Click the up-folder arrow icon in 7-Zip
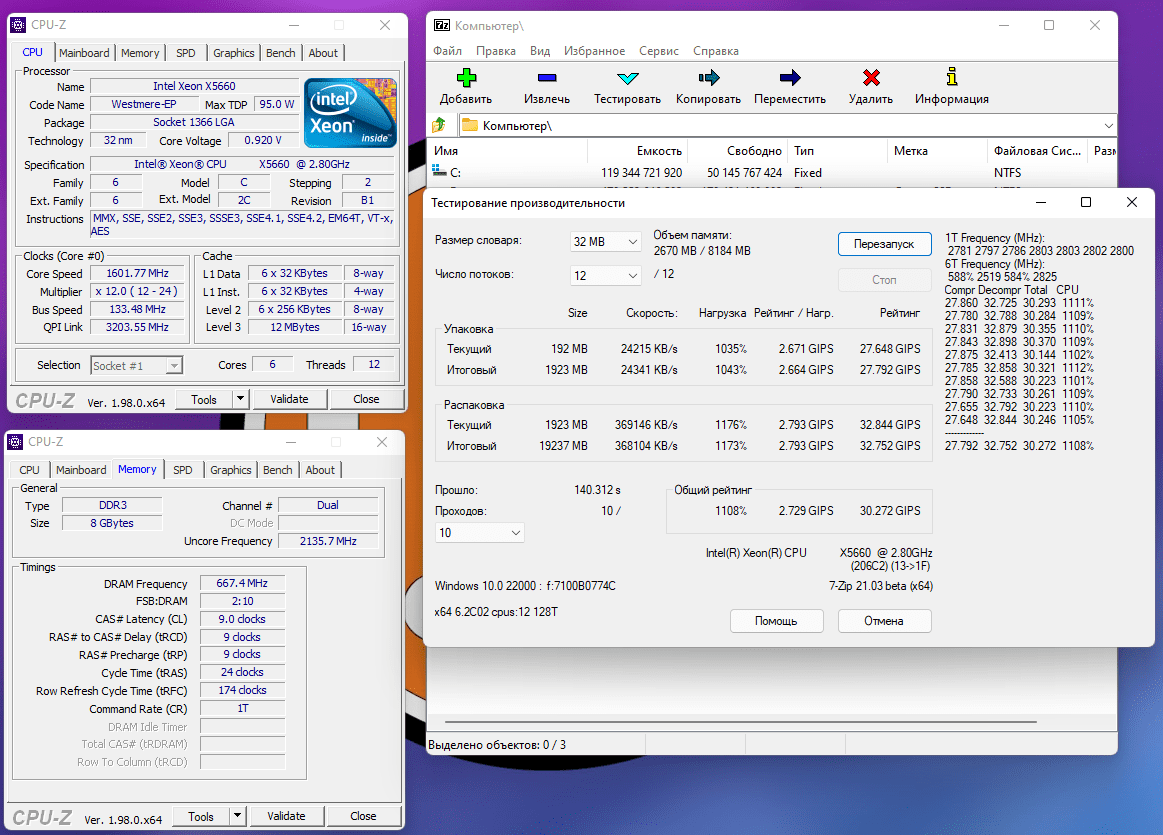Image resolution: width=1163 pixels, height=835 pixels. pyautogui.click(x=439, y=125)
